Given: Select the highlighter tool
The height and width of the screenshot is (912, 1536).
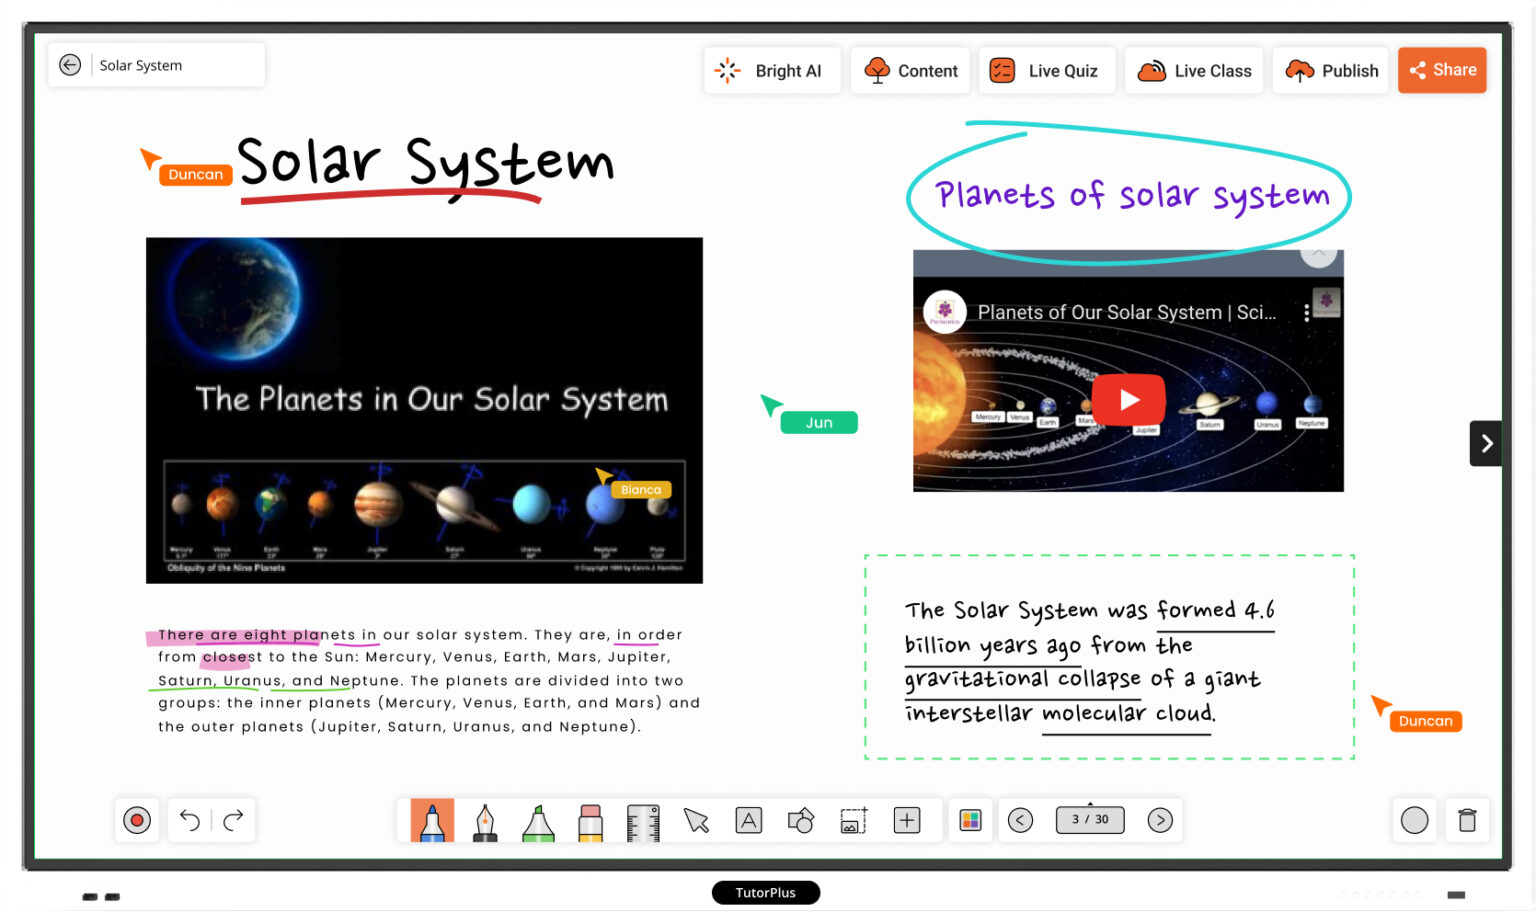Looking at the screenshot, I should (x=538, y=820).
